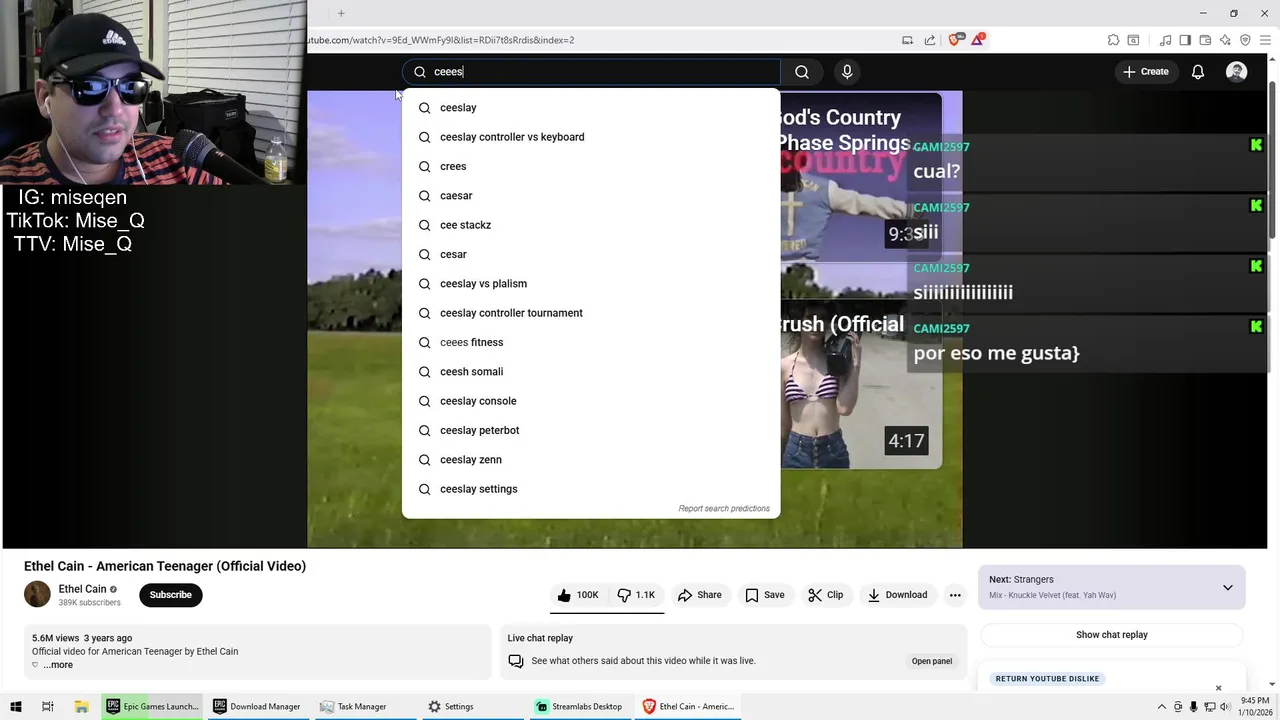Open the Create dropdown button

[1145, 72]
